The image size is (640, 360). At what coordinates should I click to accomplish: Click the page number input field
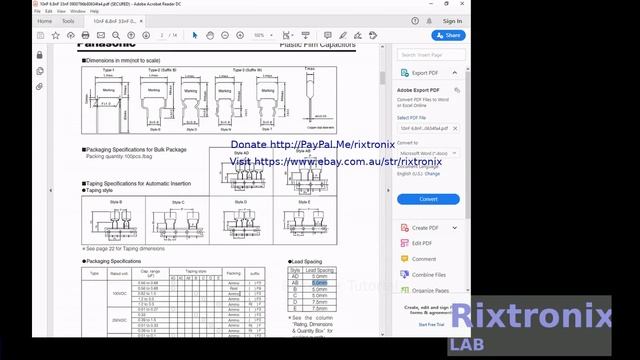point(162,36)
